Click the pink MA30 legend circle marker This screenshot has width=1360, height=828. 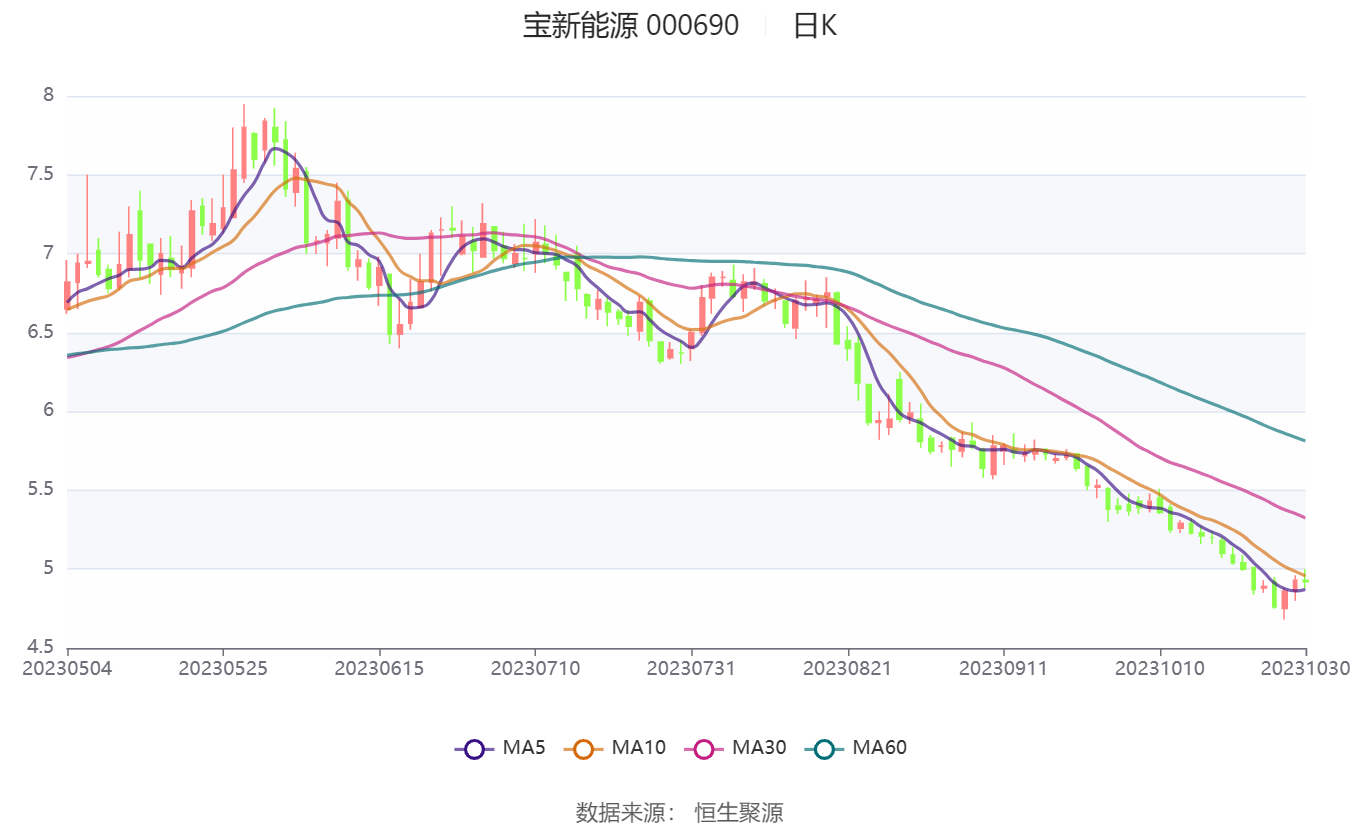point(704,748)
